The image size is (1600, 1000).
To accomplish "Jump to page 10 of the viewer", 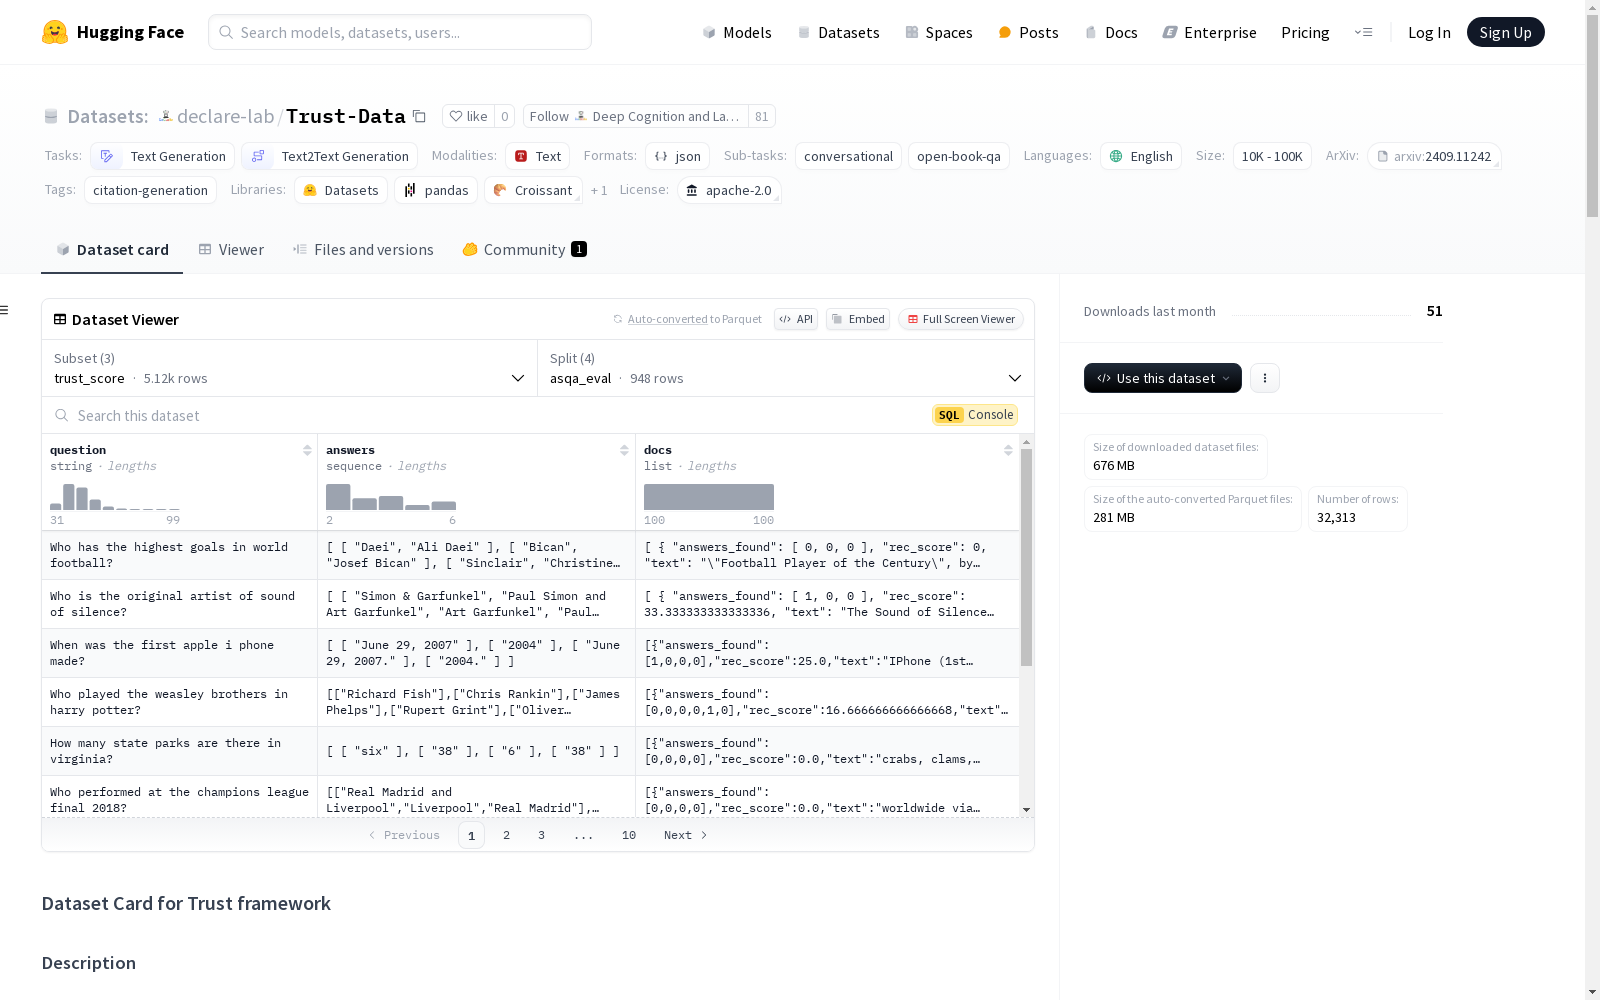I will pyautogui.click(x=629, y=835).
